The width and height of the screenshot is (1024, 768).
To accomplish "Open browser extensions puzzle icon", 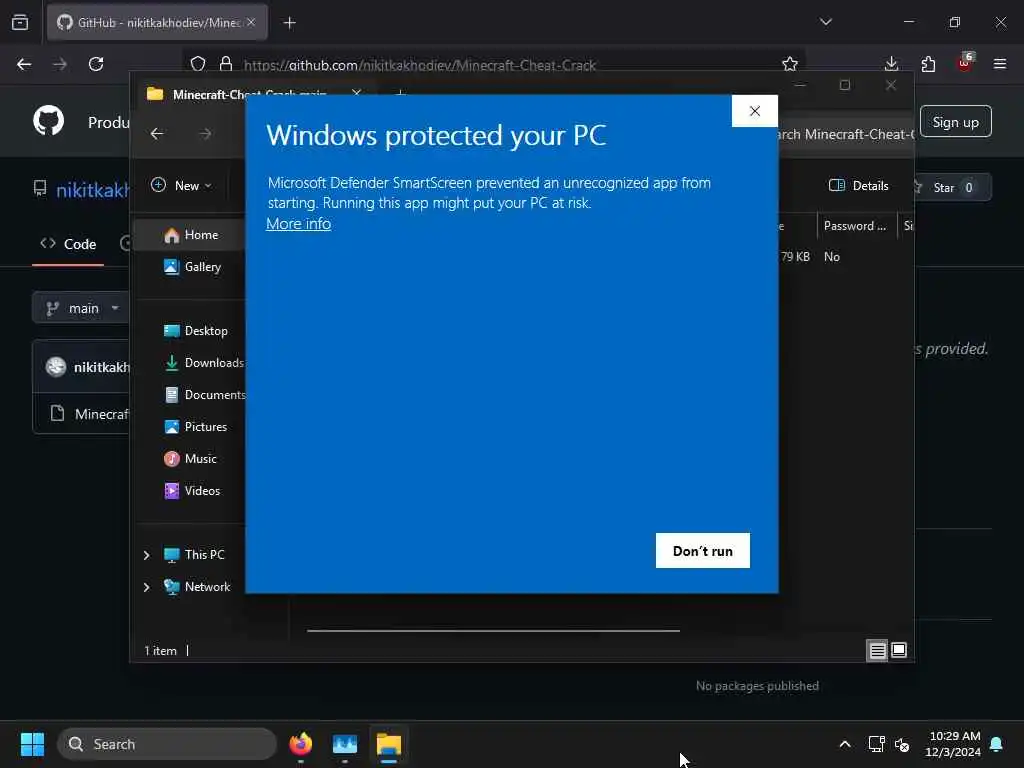I will click(x=928, y=64).
